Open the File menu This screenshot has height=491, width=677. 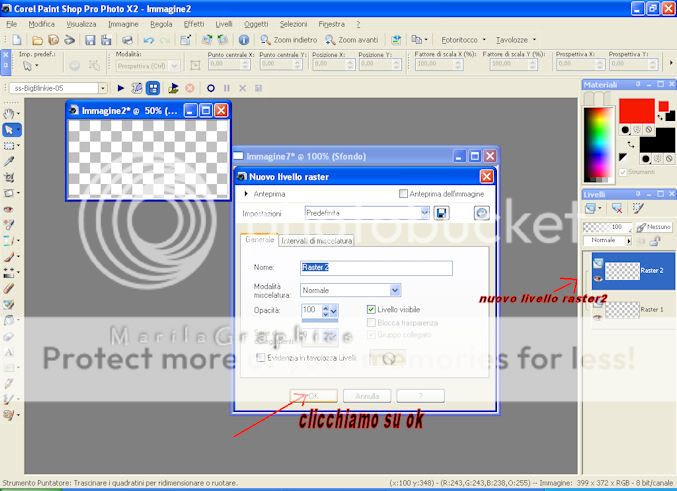[x=12, y=24]
